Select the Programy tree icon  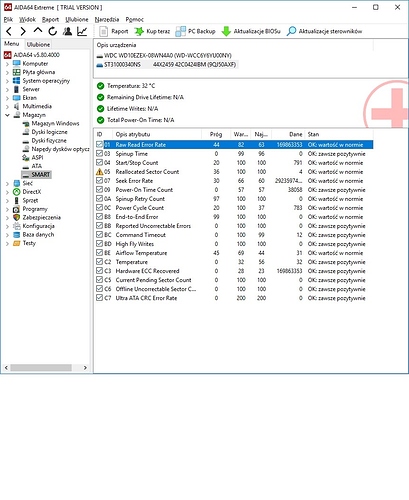pos(17,209)
